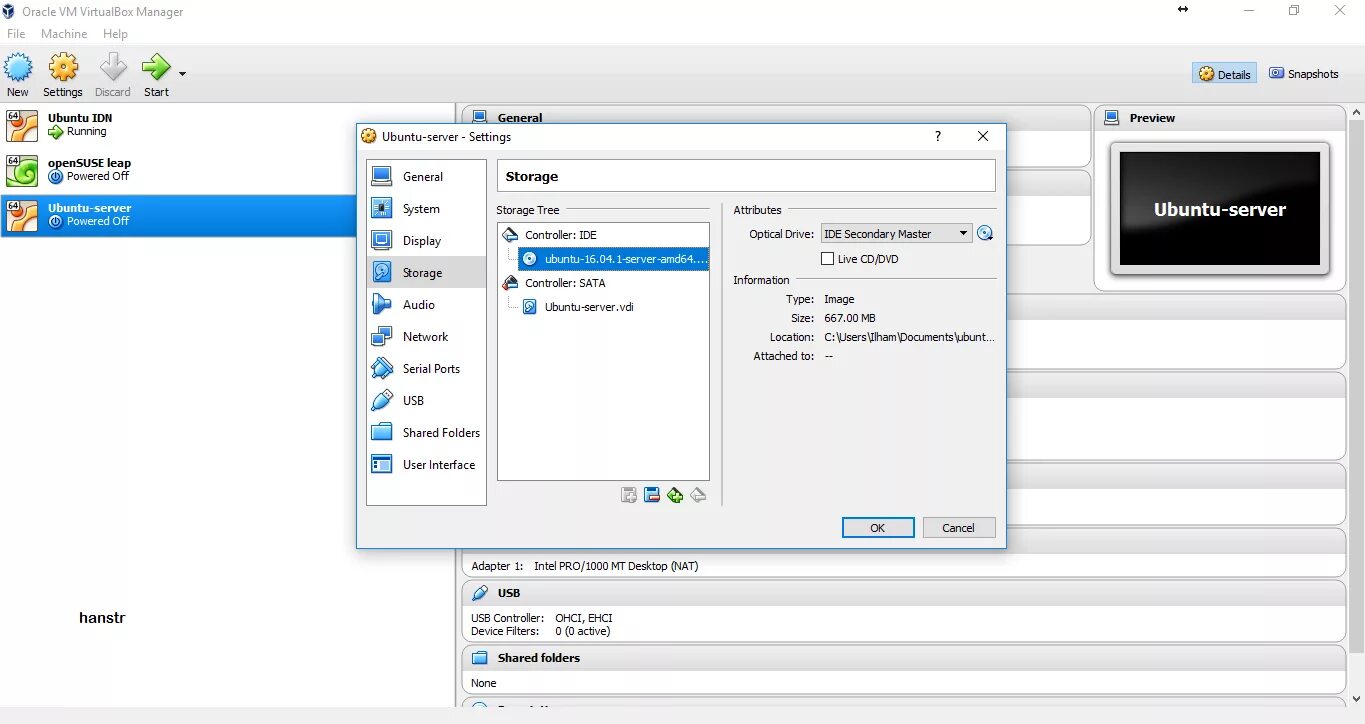Screen dimensions: 1365x724
Task: Click the 667.00 MB size value
Action: (x=849, y=318)
